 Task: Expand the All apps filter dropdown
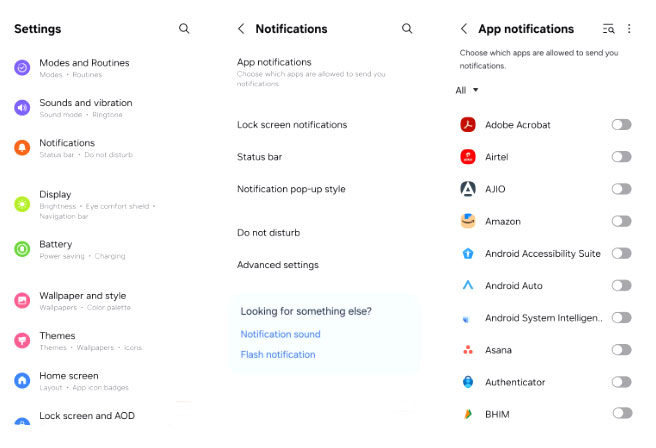(467, 90)
